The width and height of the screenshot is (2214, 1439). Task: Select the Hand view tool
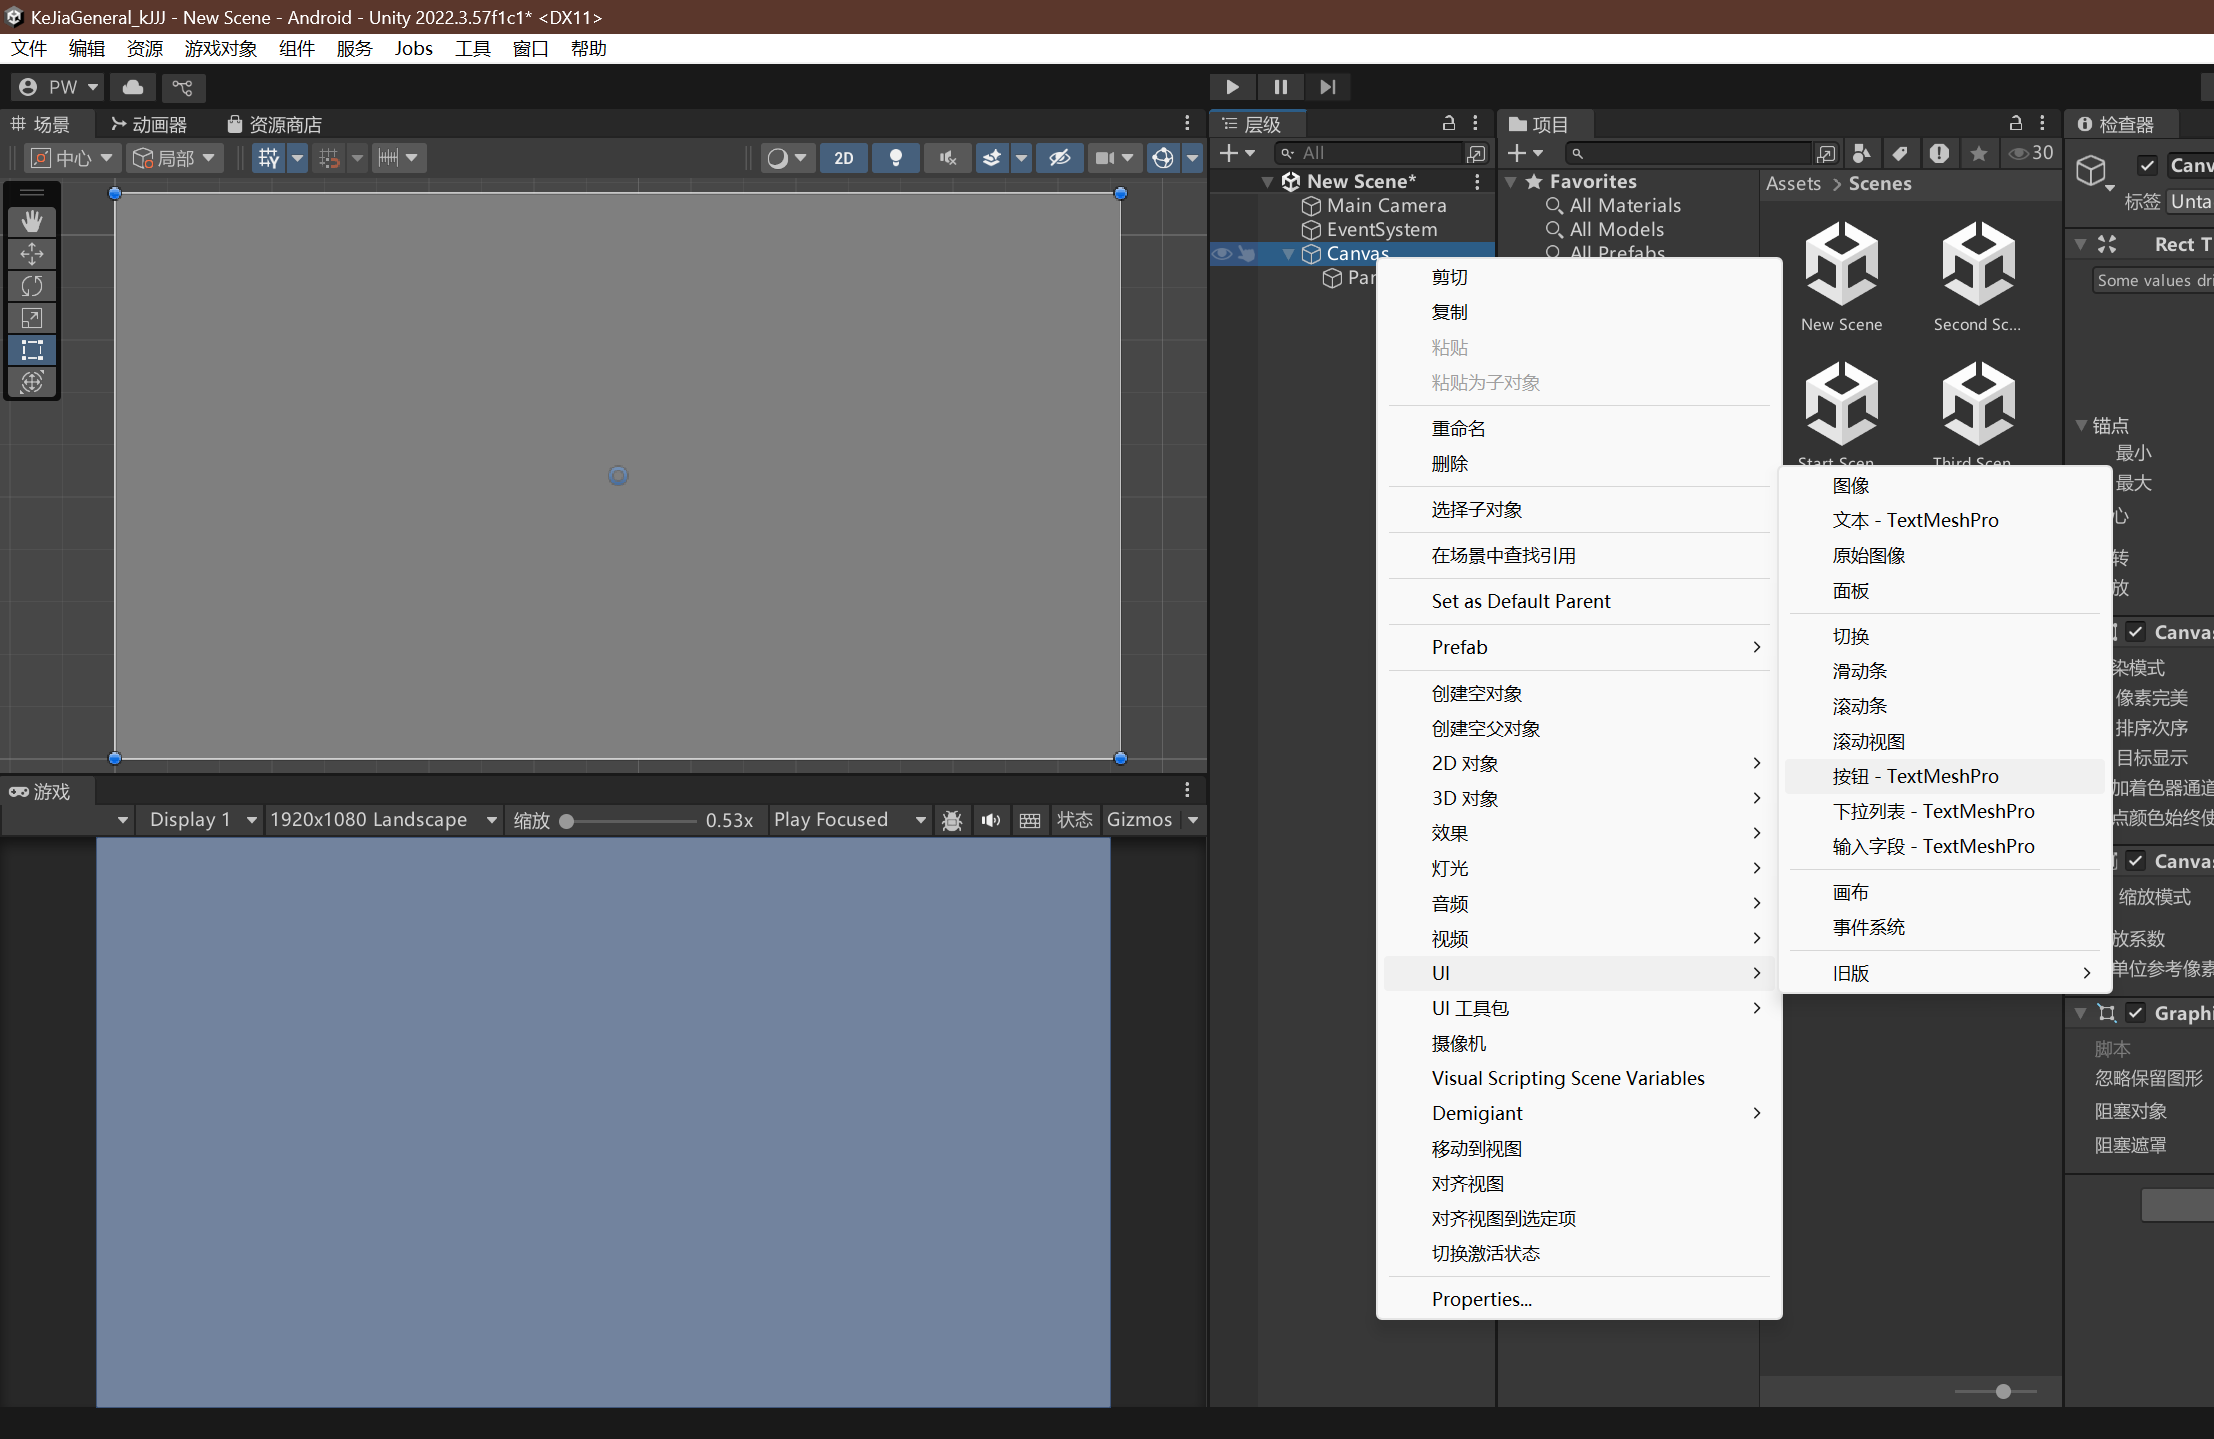coord(32,222)
